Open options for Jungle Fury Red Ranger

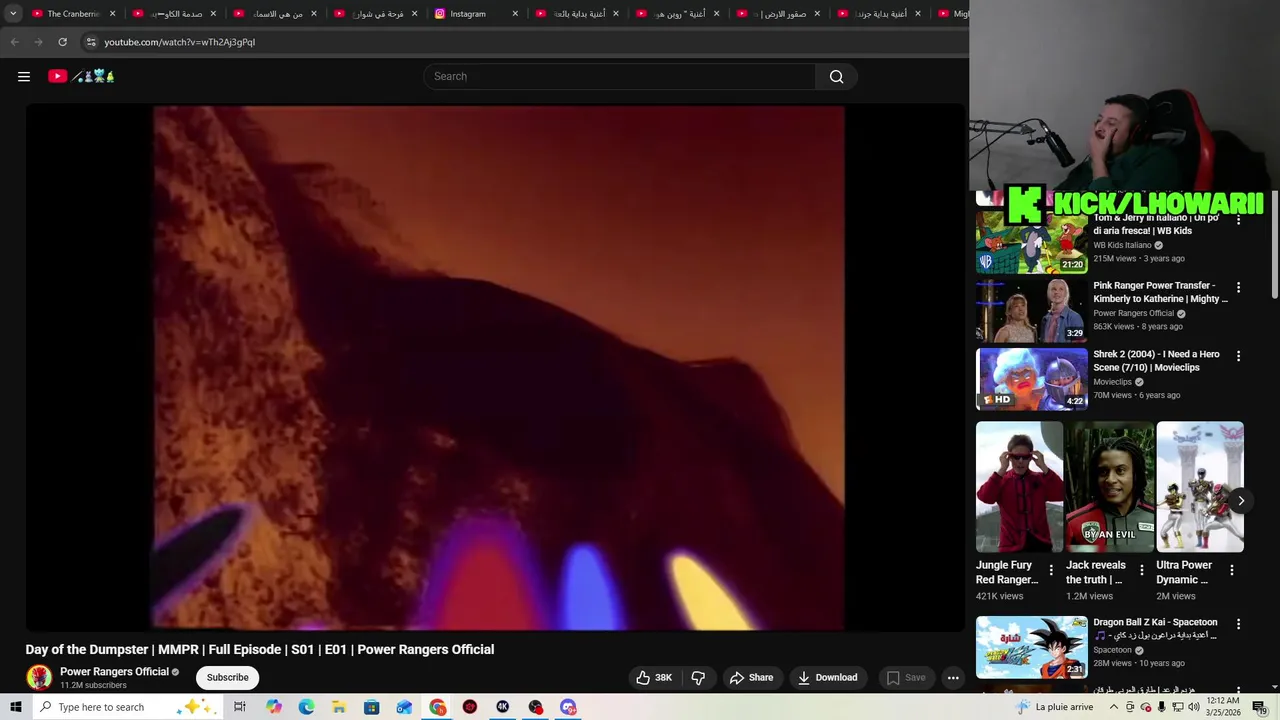1051,570
